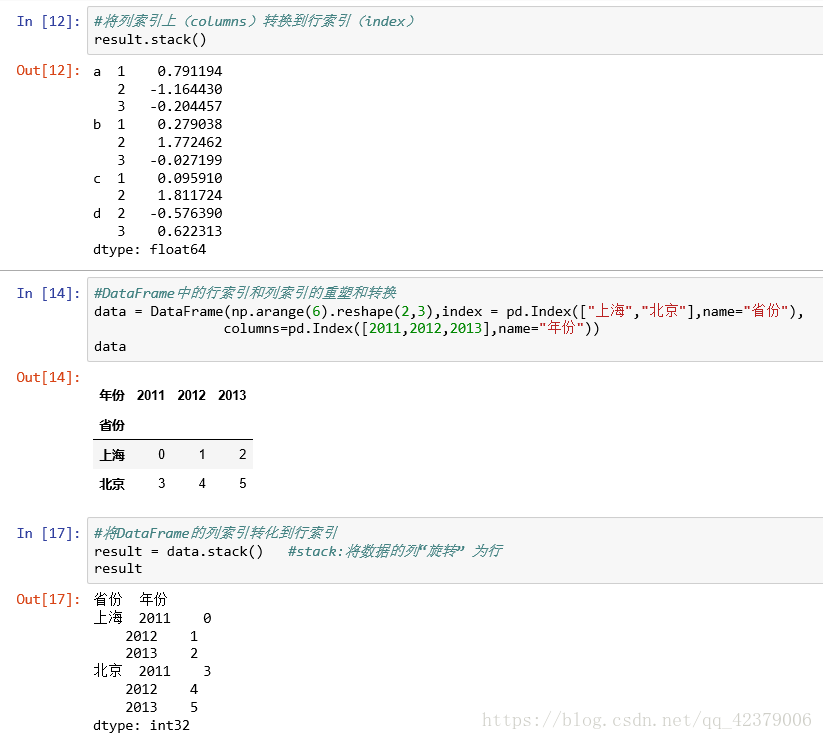Click the 上海 row label in table
Screen dimensions: 823x740
point(112,455)
